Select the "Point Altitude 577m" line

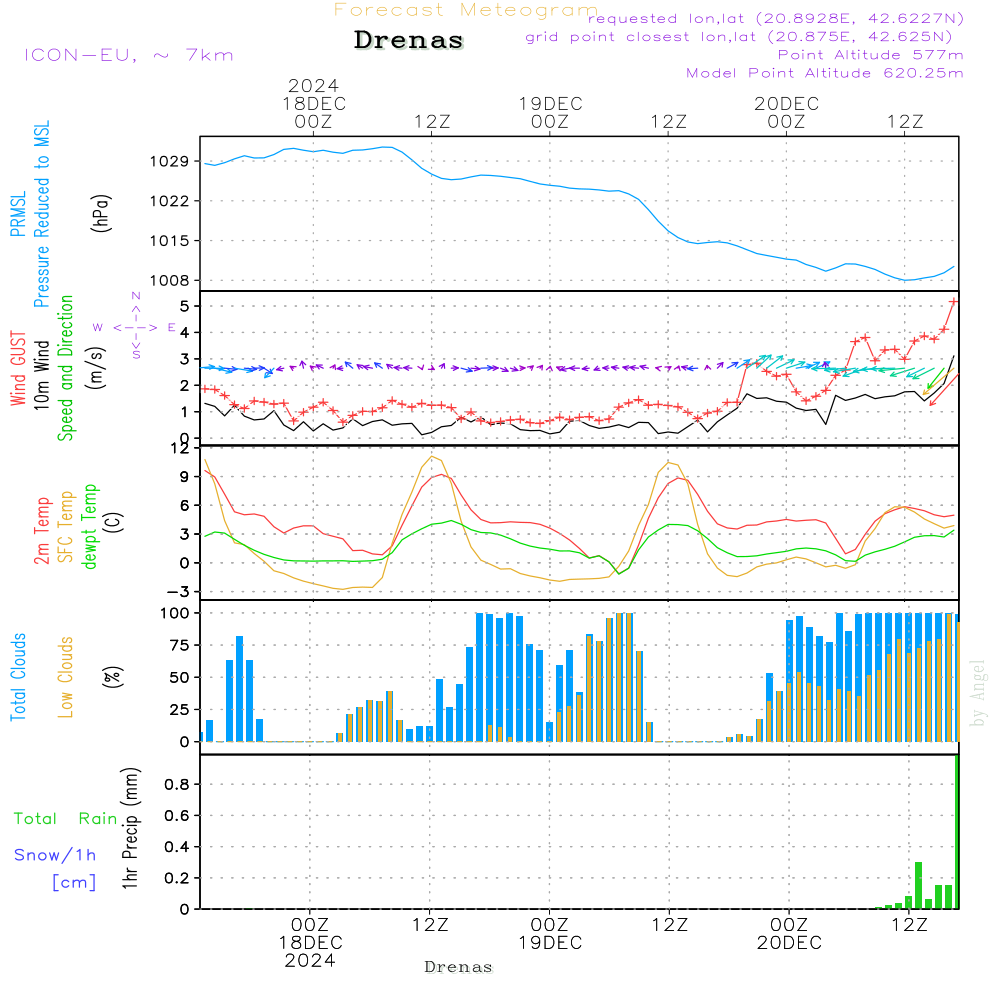click(870, 55)
